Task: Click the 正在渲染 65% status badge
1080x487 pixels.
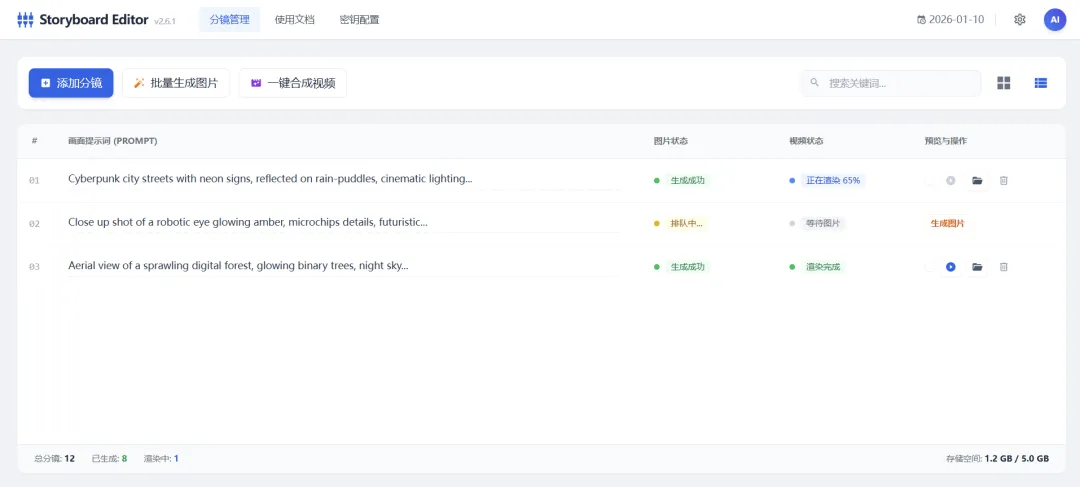Action: (x=832, y=180)
